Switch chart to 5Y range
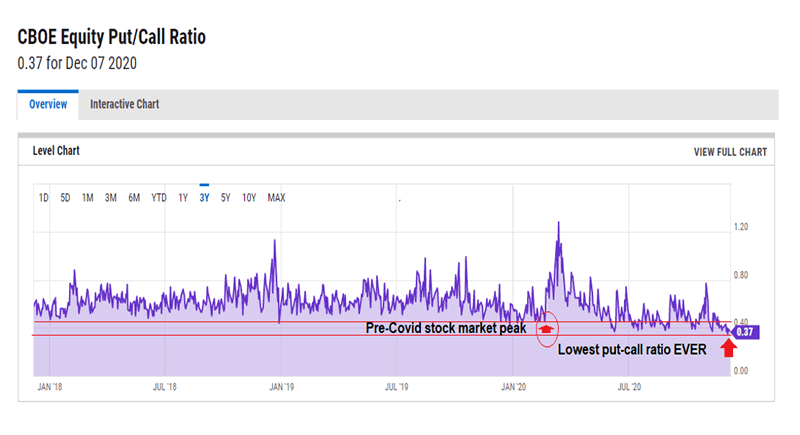The height and width of the screenshot is (435, 800). [226, 198]
